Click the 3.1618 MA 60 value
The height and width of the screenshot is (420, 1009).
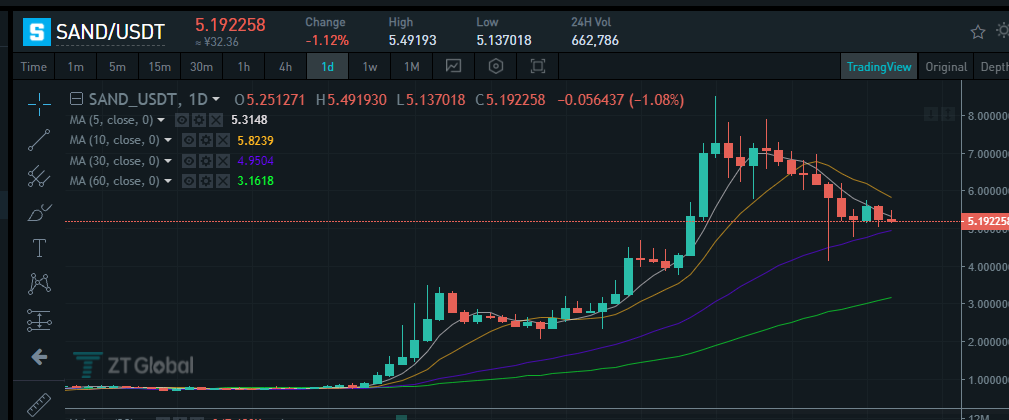click(255, 181)
